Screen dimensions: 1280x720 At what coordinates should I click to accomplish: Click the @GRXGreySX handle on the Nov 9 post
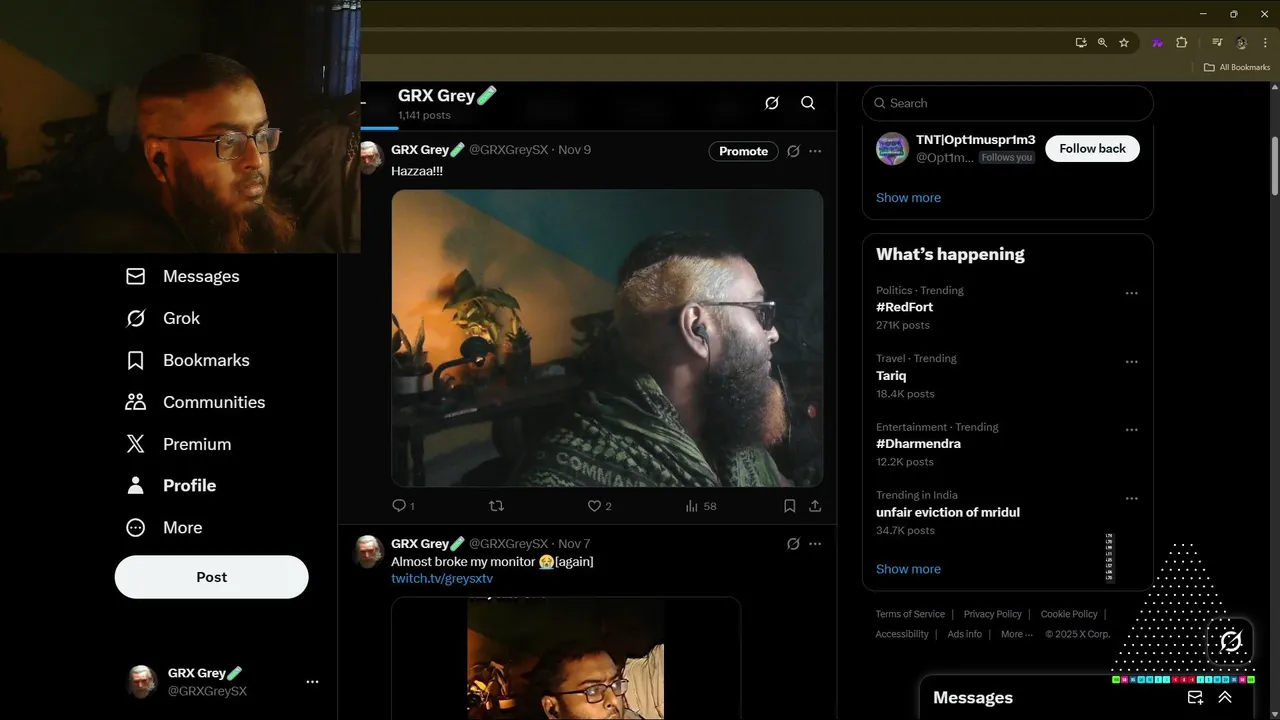508,150
